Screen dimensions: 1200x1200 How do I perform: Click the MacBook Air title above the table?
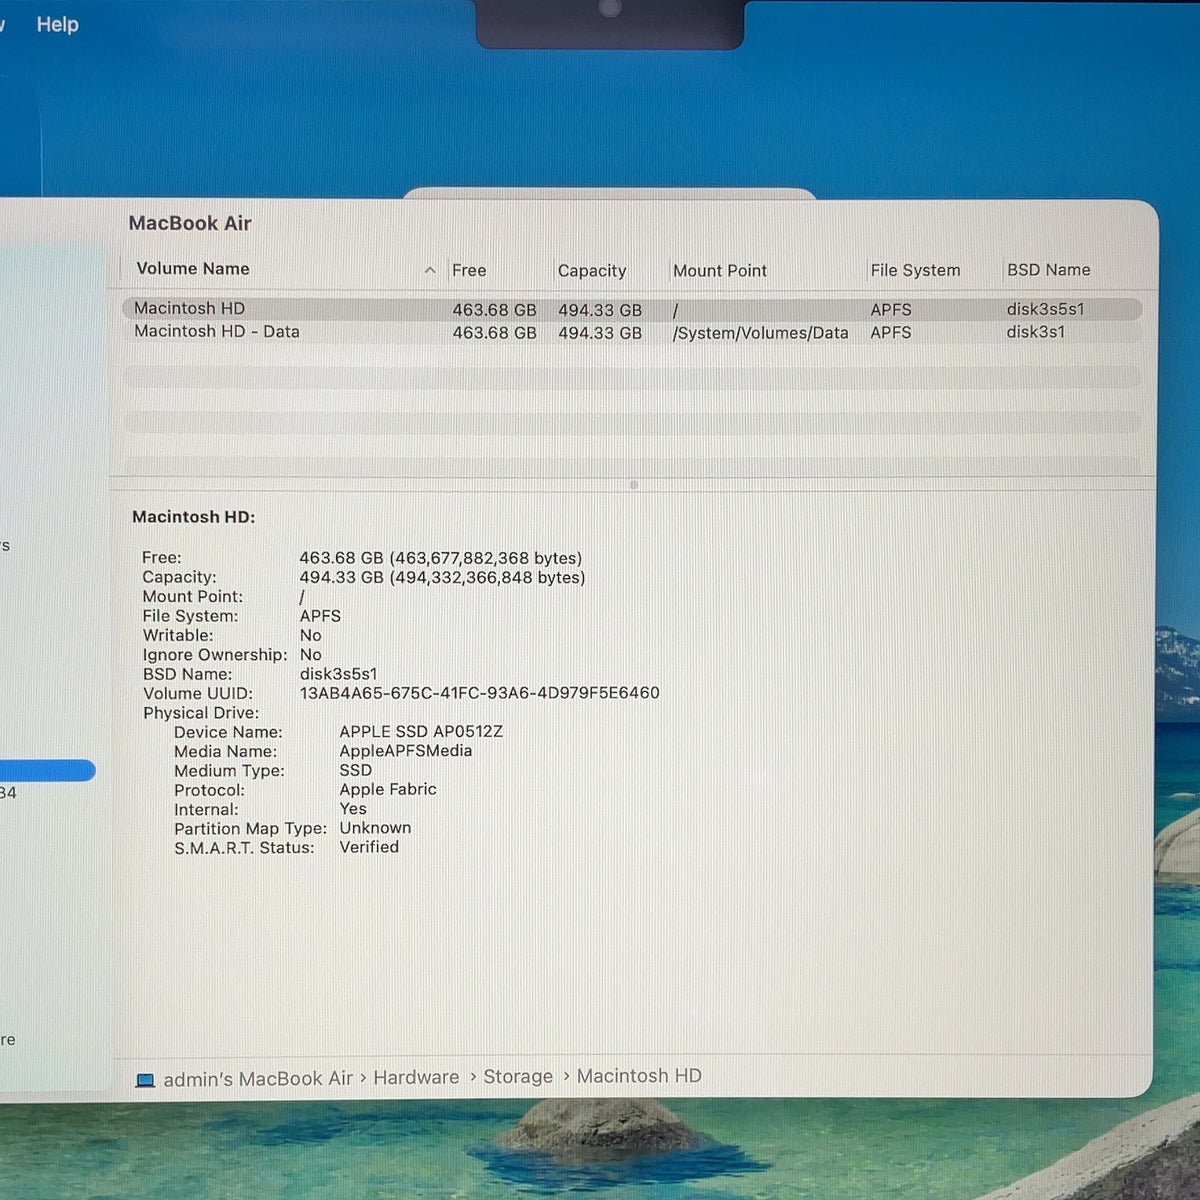tap(190, 223)
